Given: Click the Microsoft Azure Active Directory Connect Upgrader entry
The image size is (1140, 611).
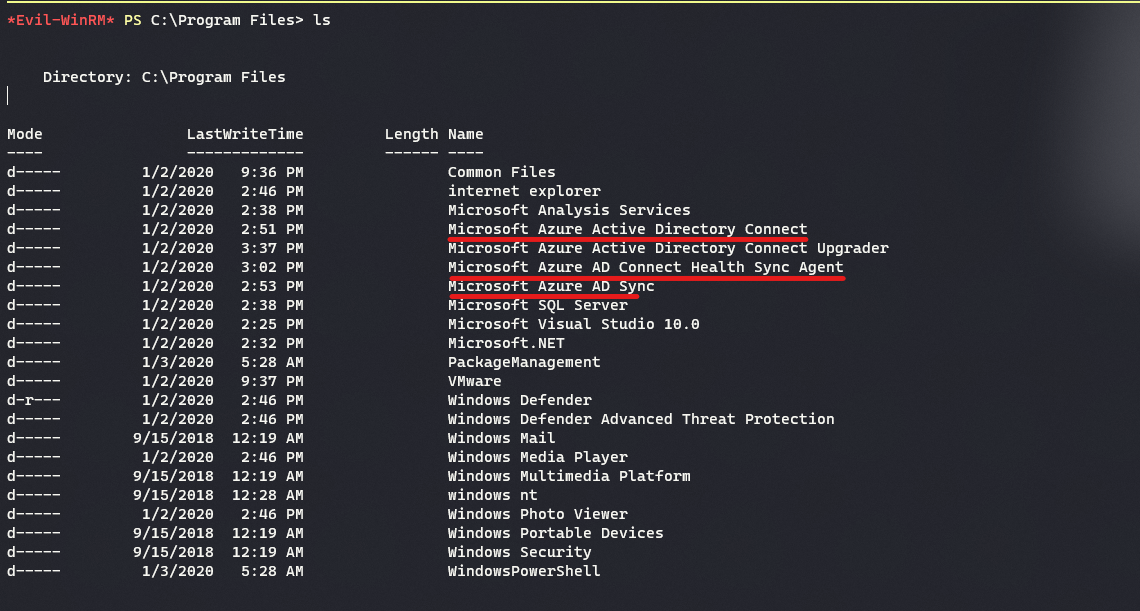Looking at the screenshot, I should [x=668, y=248].
